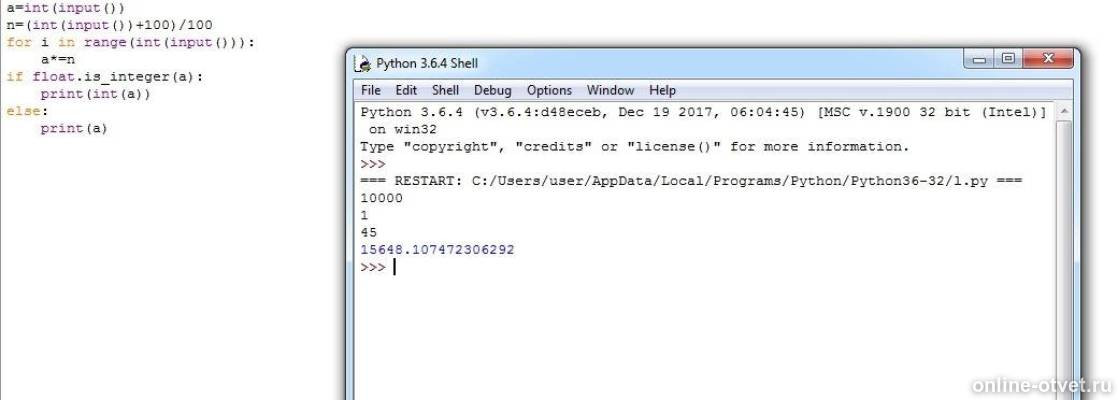Image resolution: width=1118 pixels, height=400 pixels.
Task: Click the RESTART path line in shell
Action: tap(691, 181)
